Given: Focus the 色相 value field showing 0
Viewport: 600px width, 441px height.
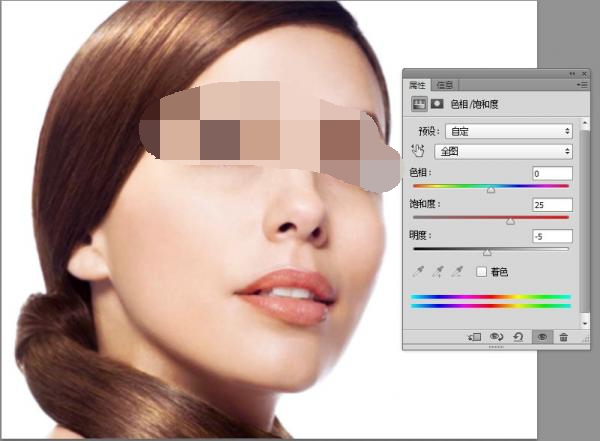Looking at the screenshot, I should (552, 173).
